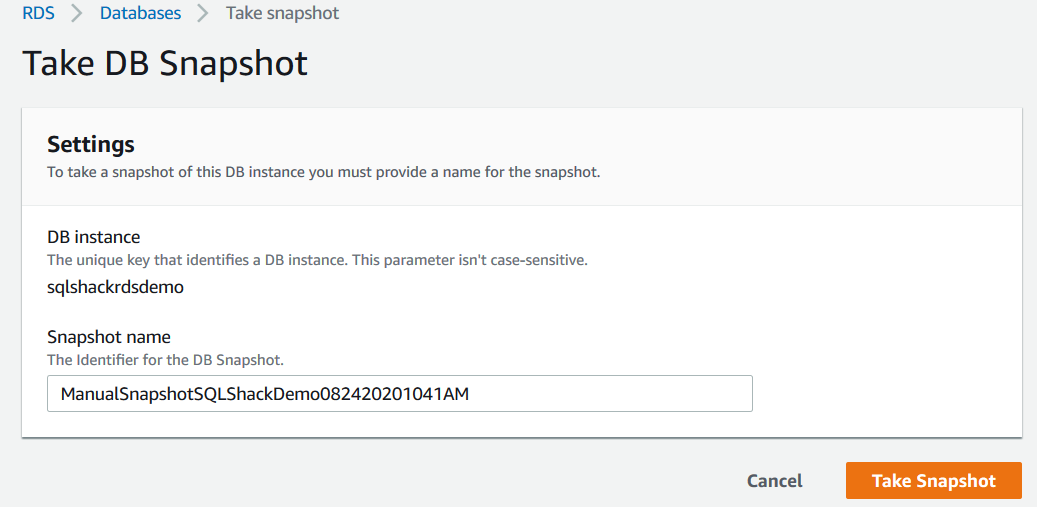Open the Databases breadcrumb link
This screenshot has height=507, width=1037.
(x=140, y=14)
